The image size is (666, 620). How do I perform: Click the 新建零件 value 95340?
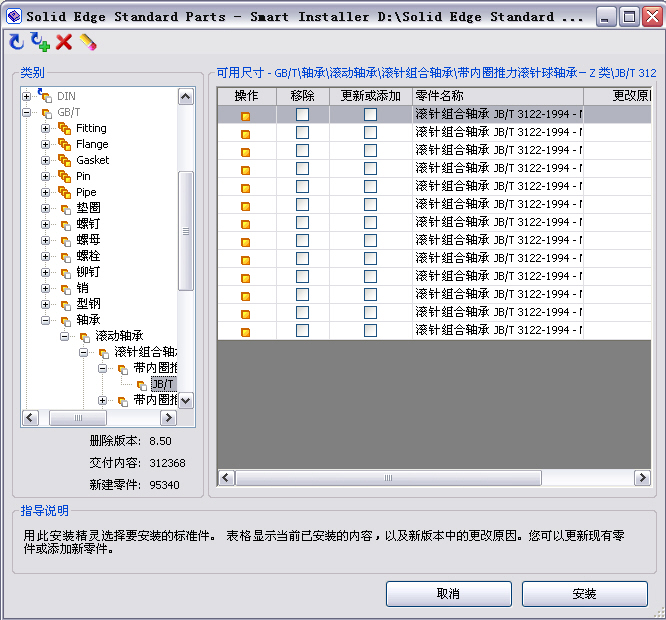[164, 485]
